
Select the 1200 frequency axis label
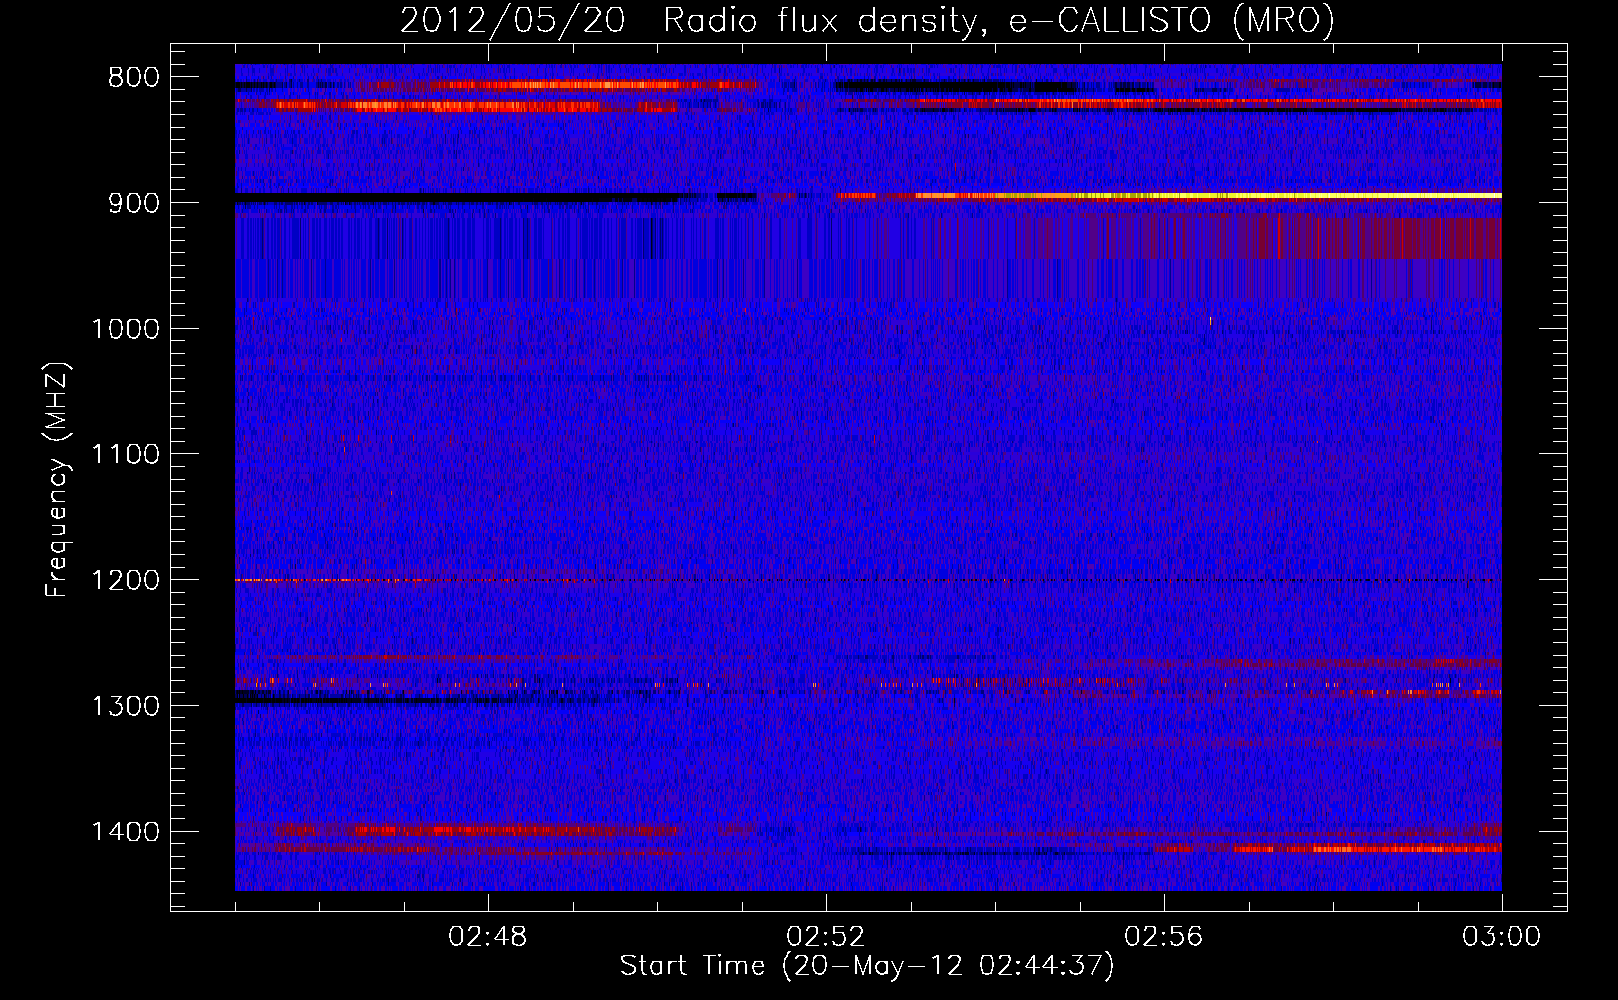pos(124,581)
